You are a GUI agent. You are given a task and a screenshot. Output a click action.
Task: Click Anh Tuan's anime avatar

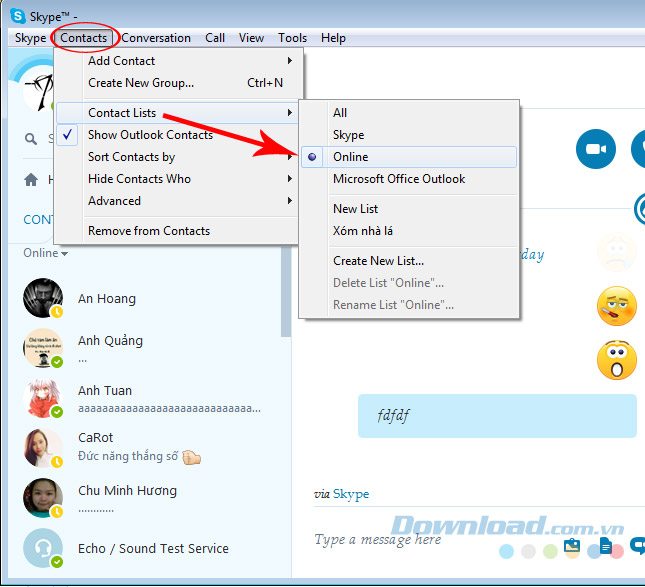coord(43,398)
